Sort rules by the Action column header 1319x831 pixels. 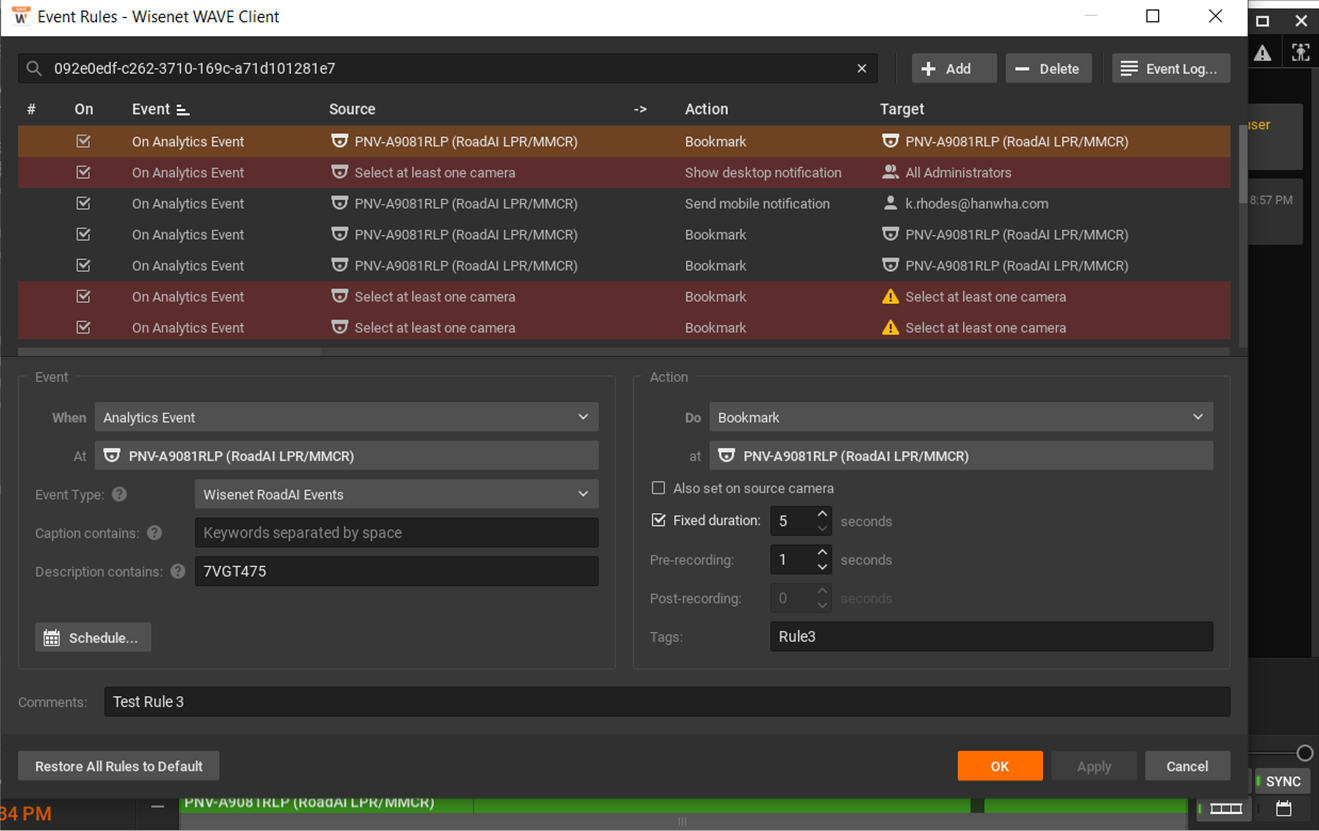pyautogui.click(x=706, y=109)
